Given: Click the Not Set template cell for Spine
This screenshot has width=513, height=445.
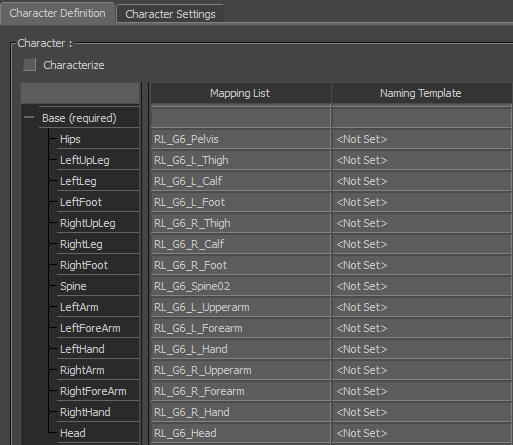Looking at the screenshot, I should (422, 286).
